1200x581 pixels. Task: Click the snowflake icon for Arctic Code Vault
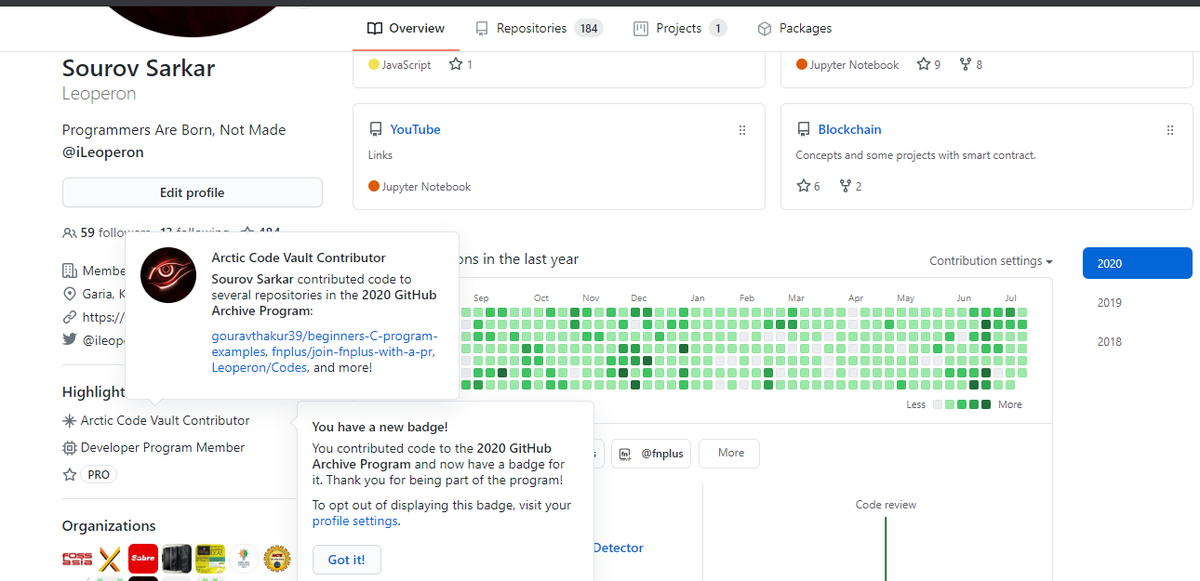click(x=69, y=421)
